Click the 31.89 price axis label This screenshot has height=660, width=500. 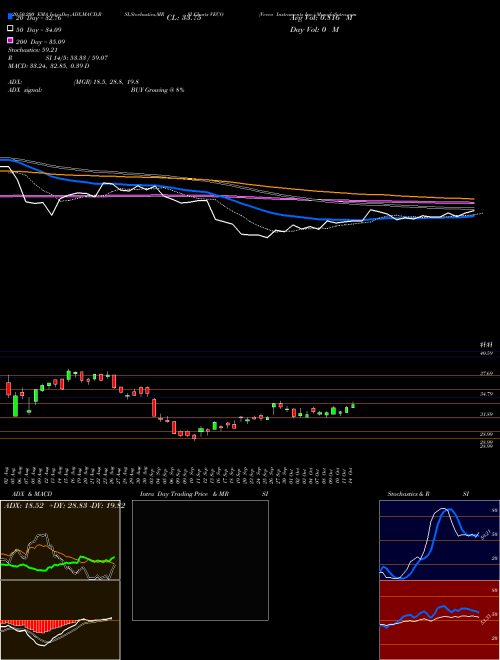tap(487, 414)
